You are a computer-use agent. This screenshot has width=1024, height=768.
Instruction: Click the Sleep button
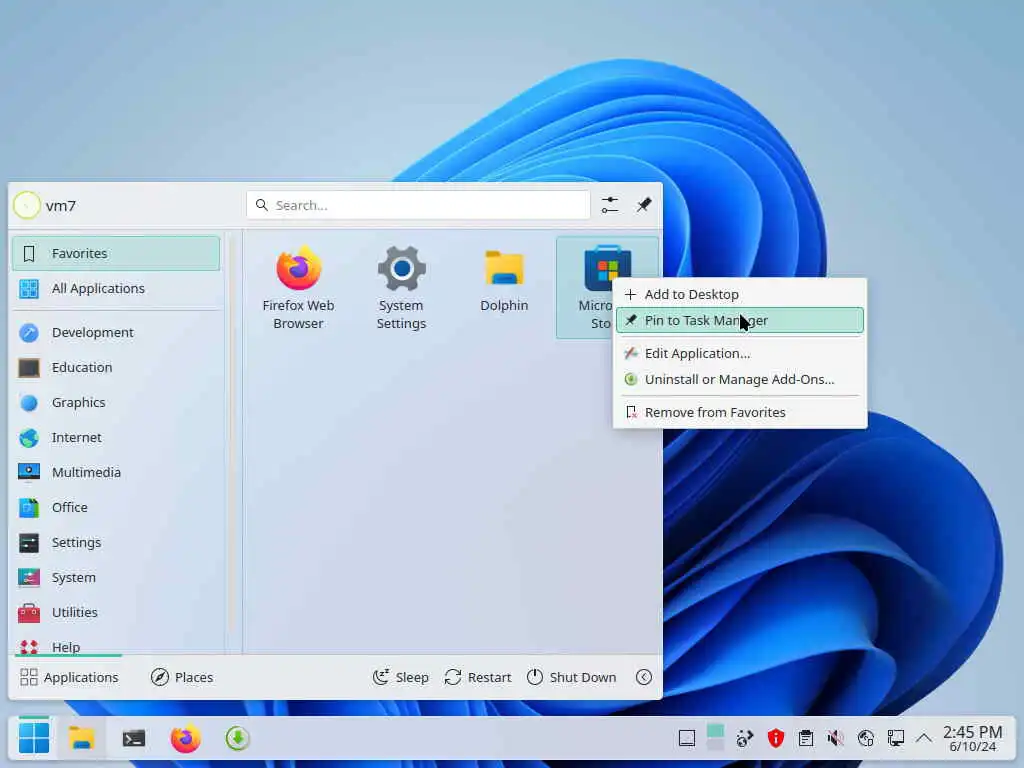pyautogui.click(x=400, y=677)
